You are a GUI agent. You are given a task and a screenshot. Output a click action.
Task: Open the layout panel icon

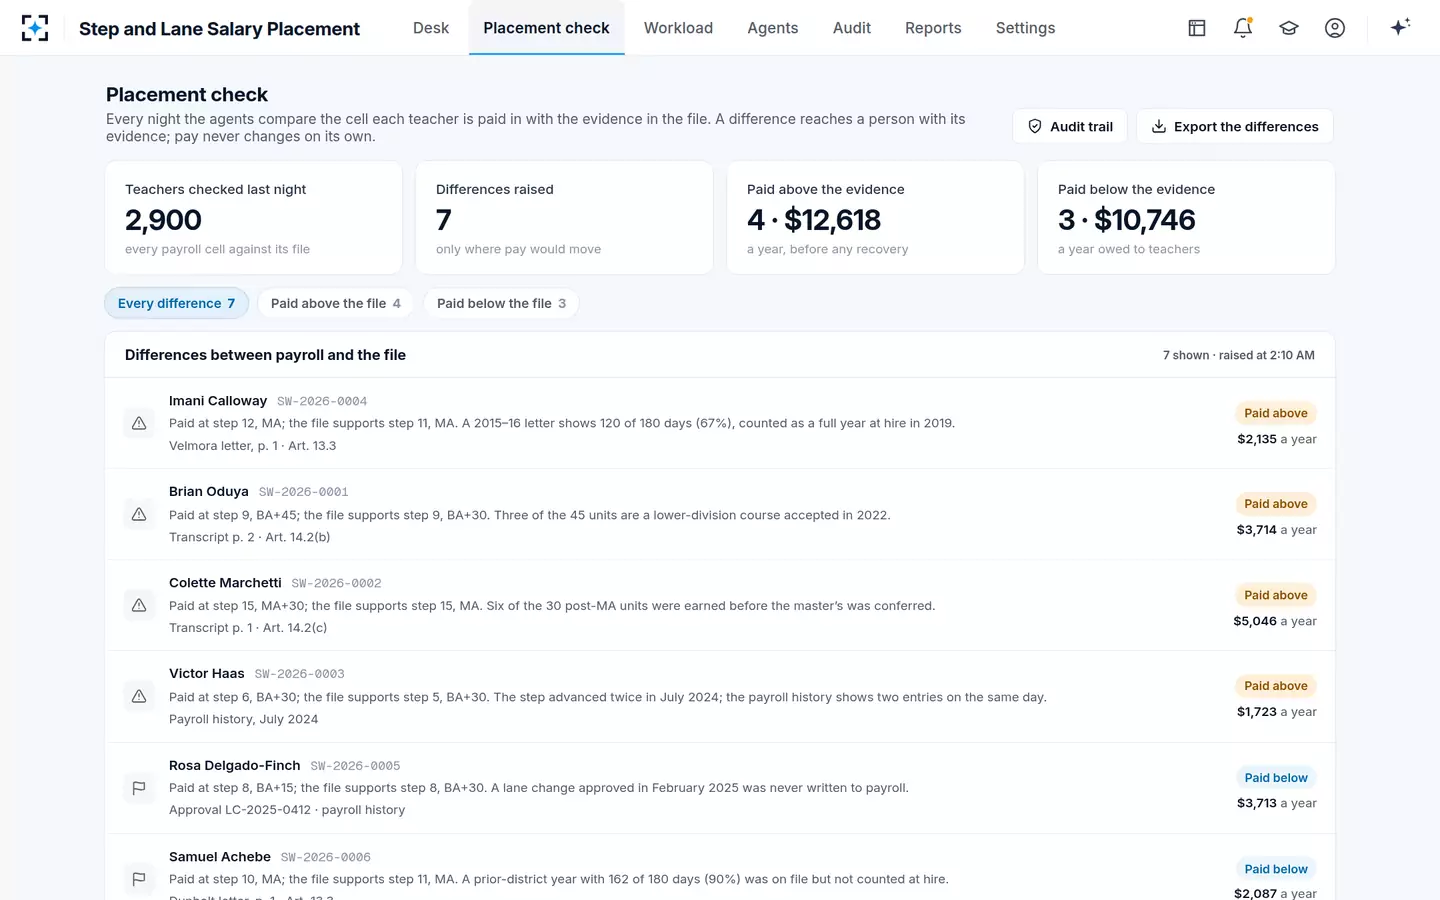1197,28
